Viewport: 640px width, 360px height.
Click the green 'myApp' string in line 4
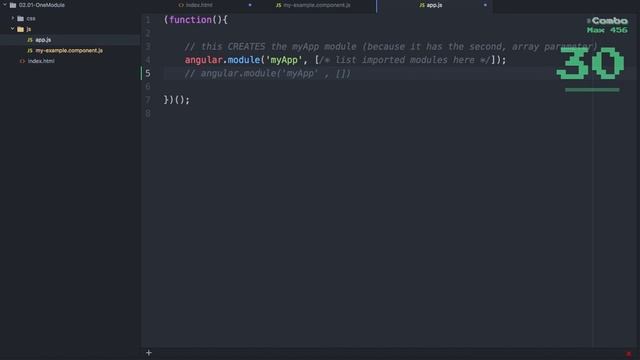pos(284,60)
